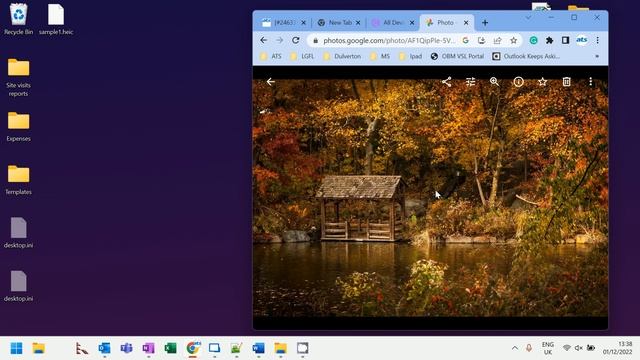640x360 pixels.
Task: Click the site lock icon in address bar
Action: (x=315, y=40)
